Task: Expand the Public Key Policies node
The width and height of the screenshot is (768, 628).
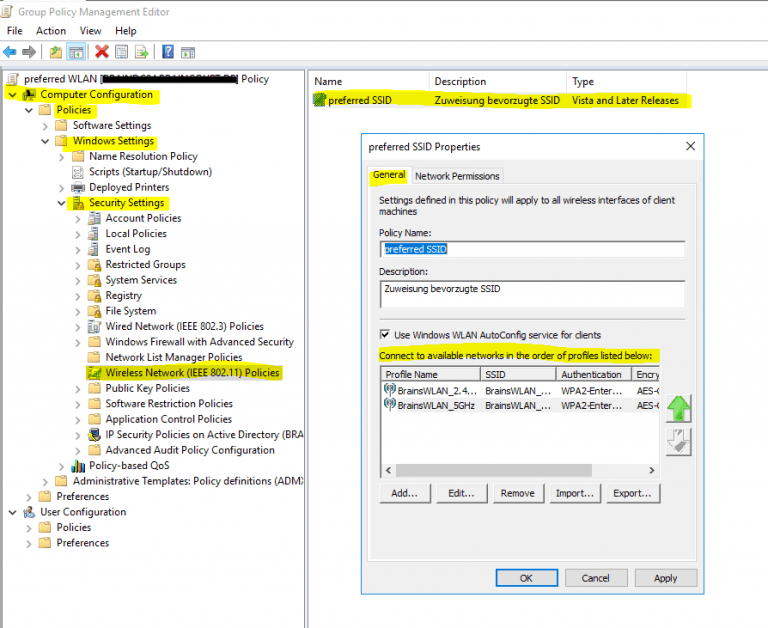Action: pyautogui.click(x=78, y=389)
